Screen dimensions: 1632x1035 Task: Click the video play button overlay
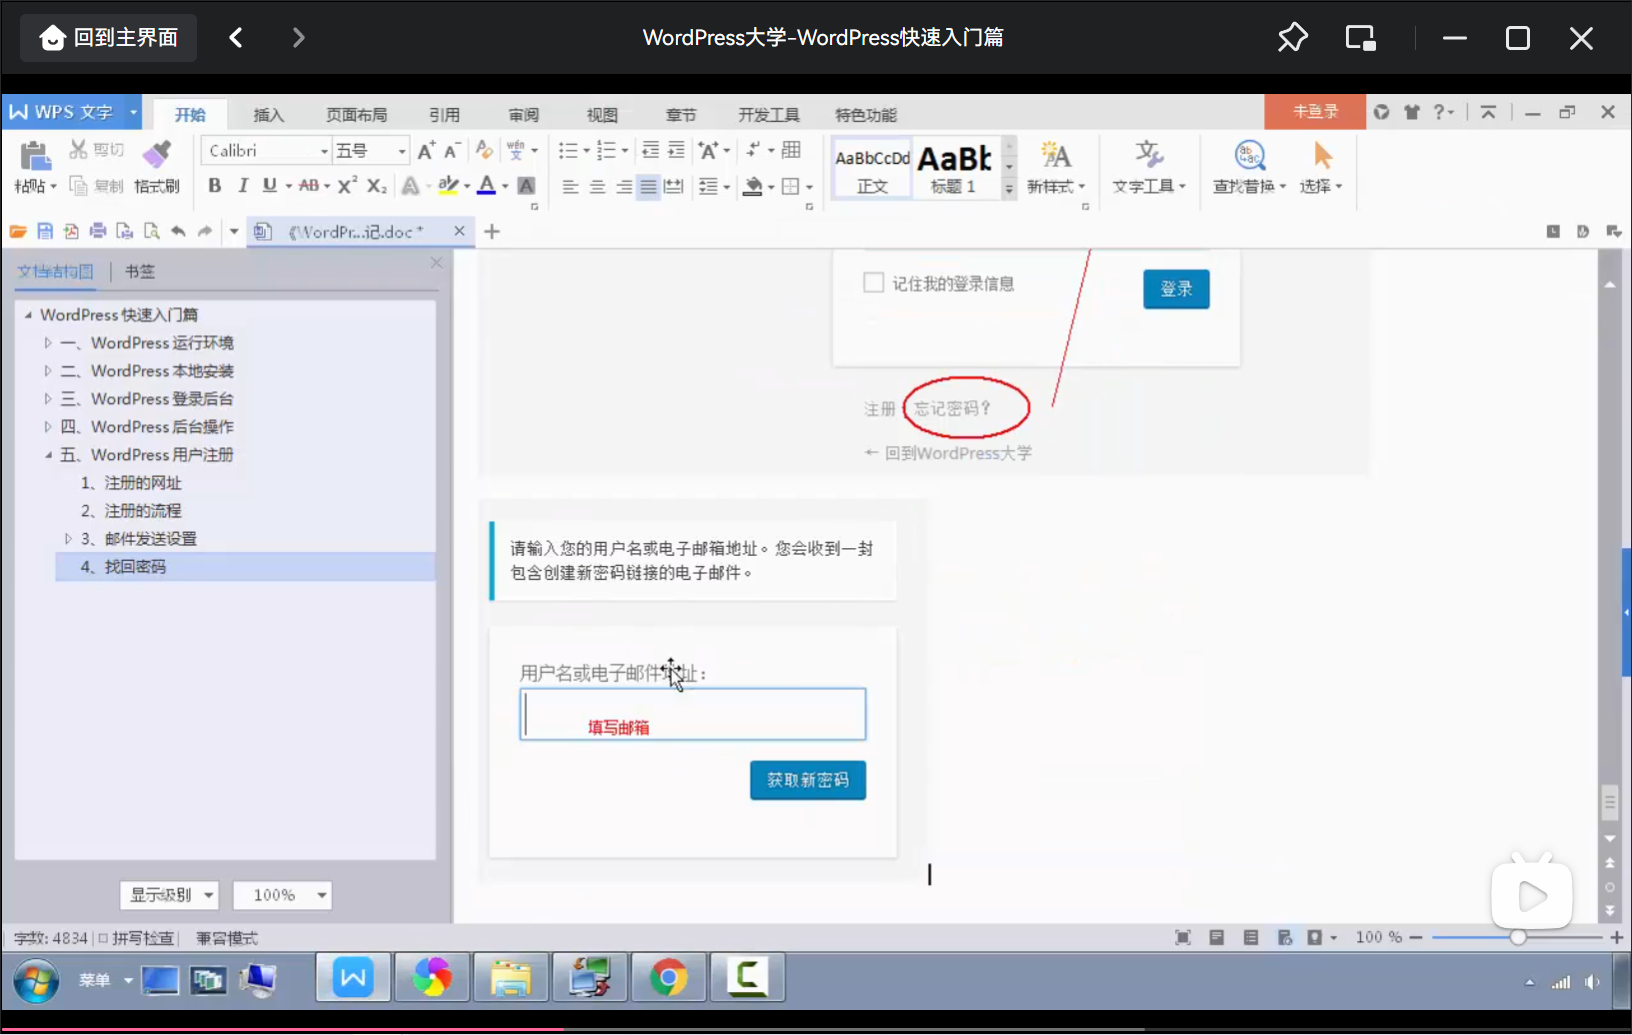[x=1531, y=895]
